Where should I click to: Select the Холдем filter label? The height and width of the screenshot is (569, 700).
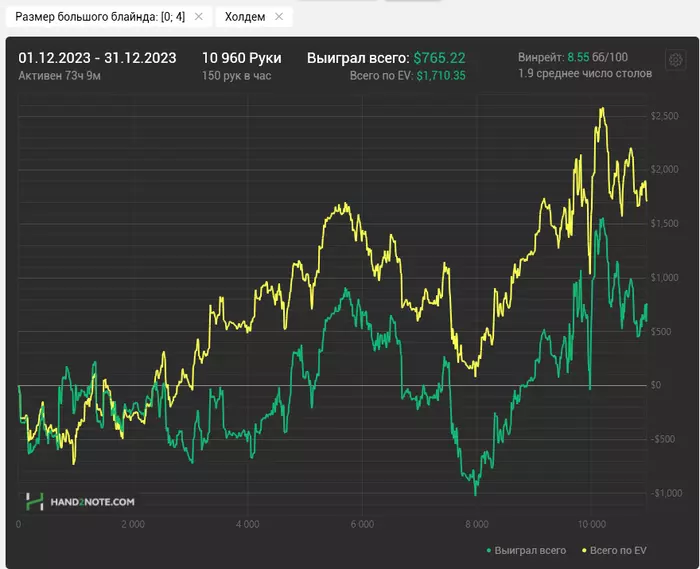click(245, 17)
